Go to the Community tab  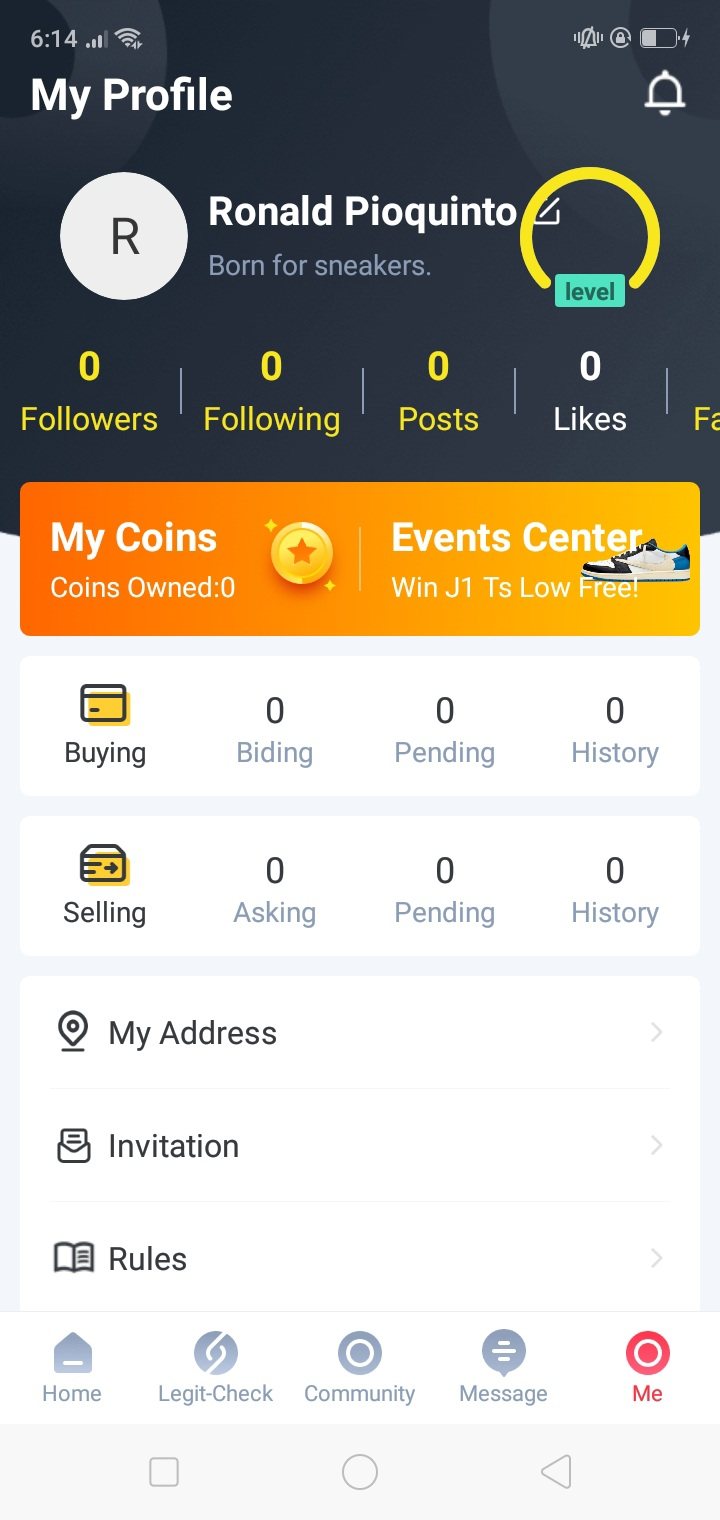tap(360, 1367)
